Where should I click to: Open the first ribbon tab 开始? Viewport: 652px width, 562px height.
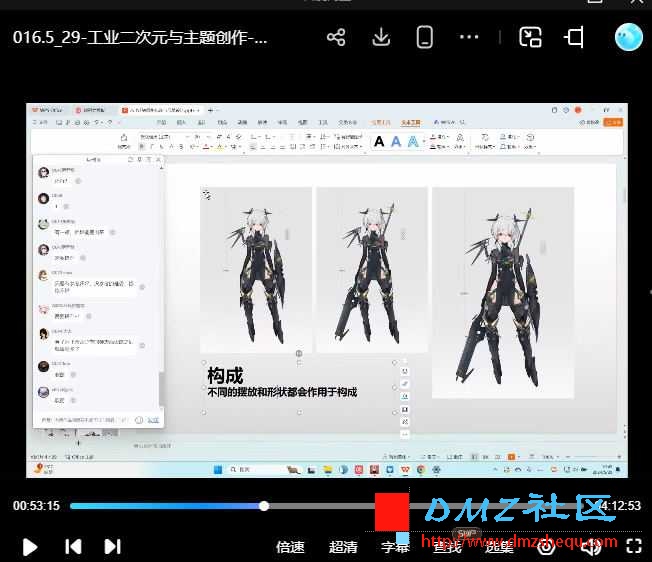click(161, 122)
